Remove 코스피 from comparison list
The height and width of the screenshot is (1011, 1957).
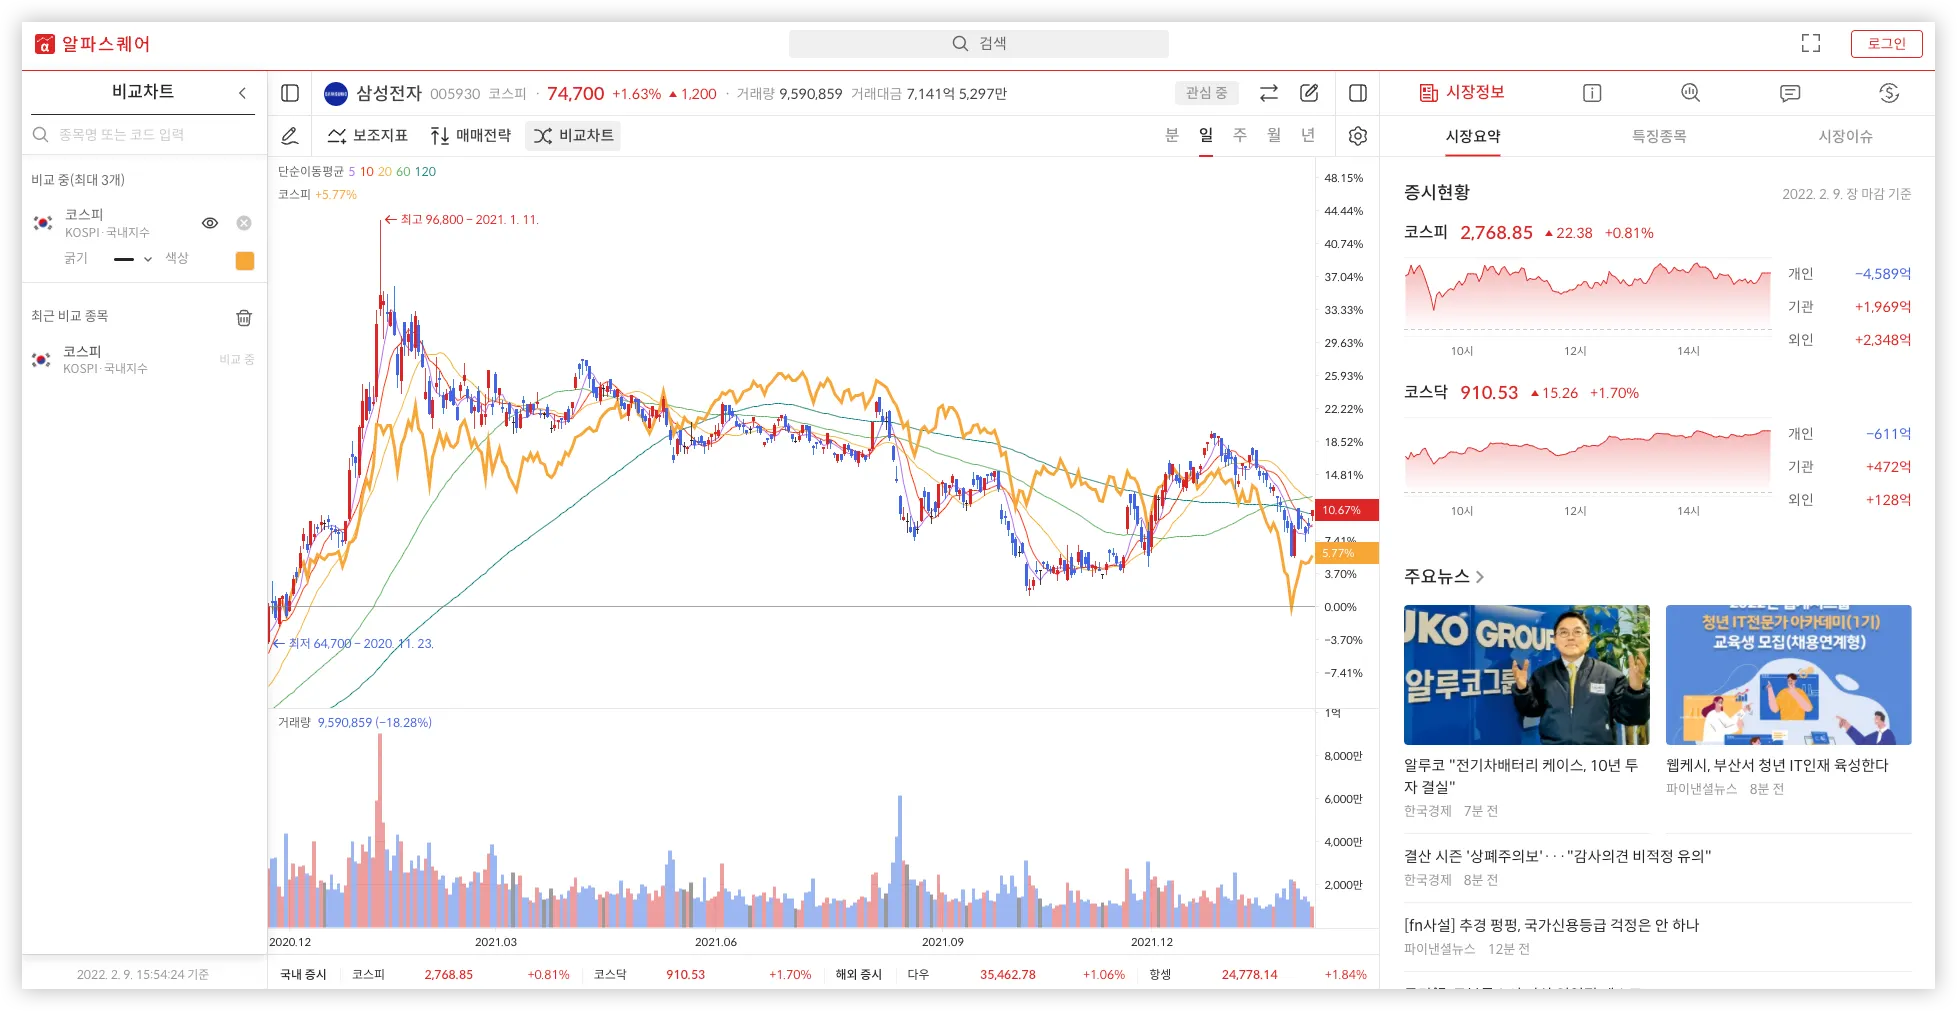click(x=244, y=223)
